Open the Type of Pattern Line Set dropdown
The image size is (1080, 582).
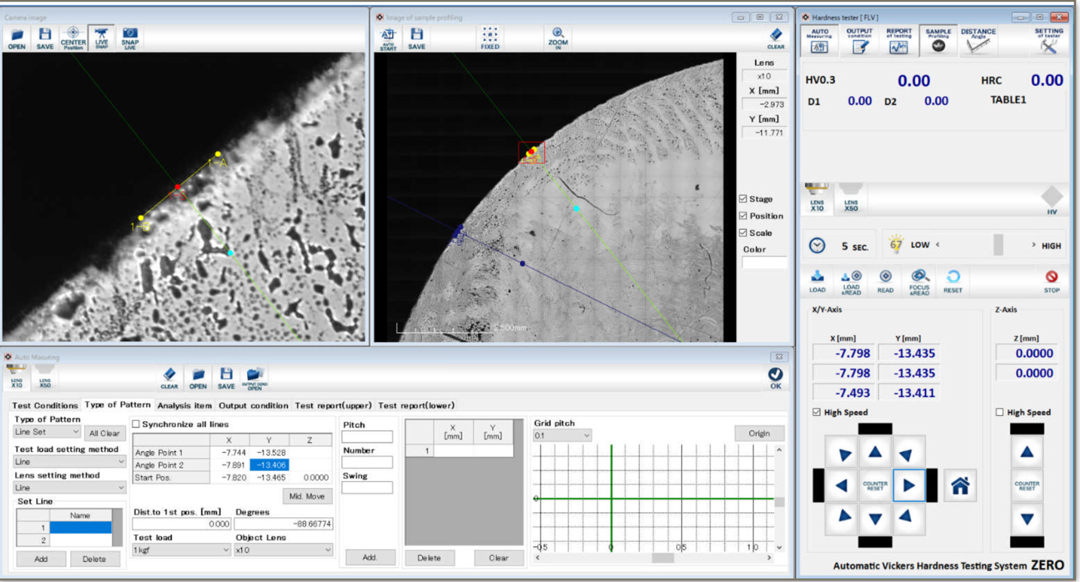tap(48, 432)
